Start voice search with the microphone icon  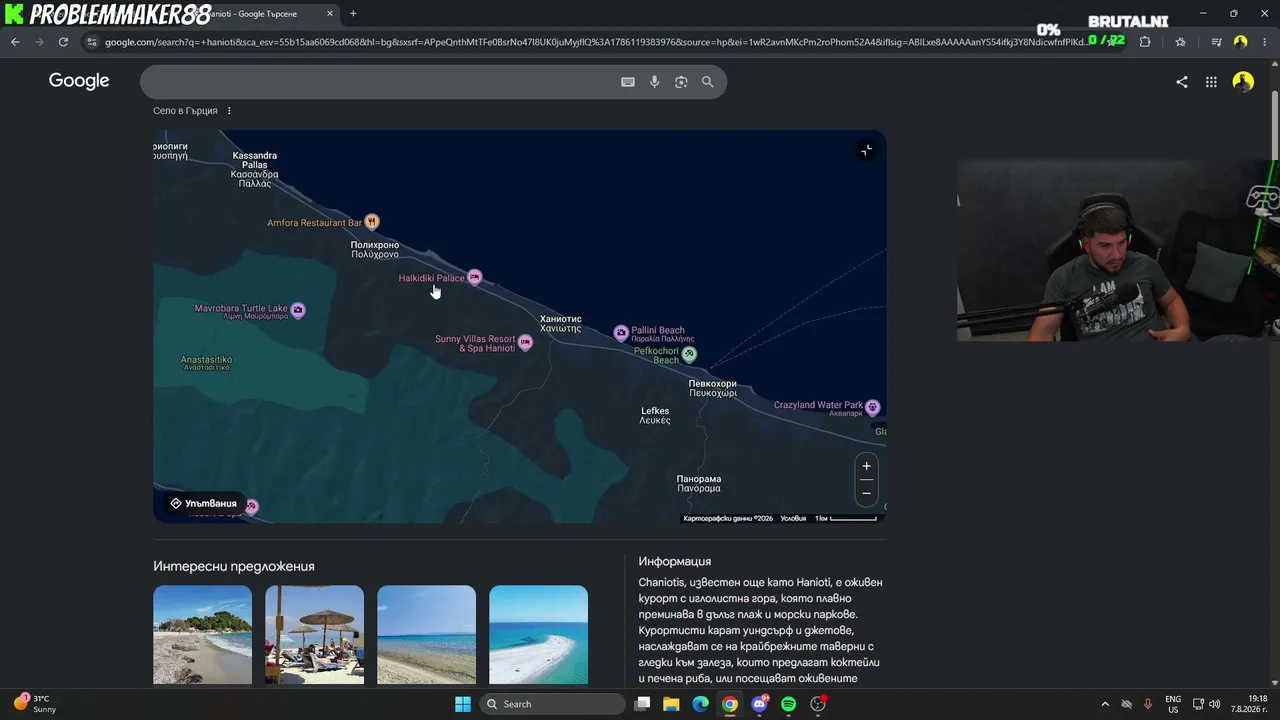pyautogui.click(x=655, y=82)
